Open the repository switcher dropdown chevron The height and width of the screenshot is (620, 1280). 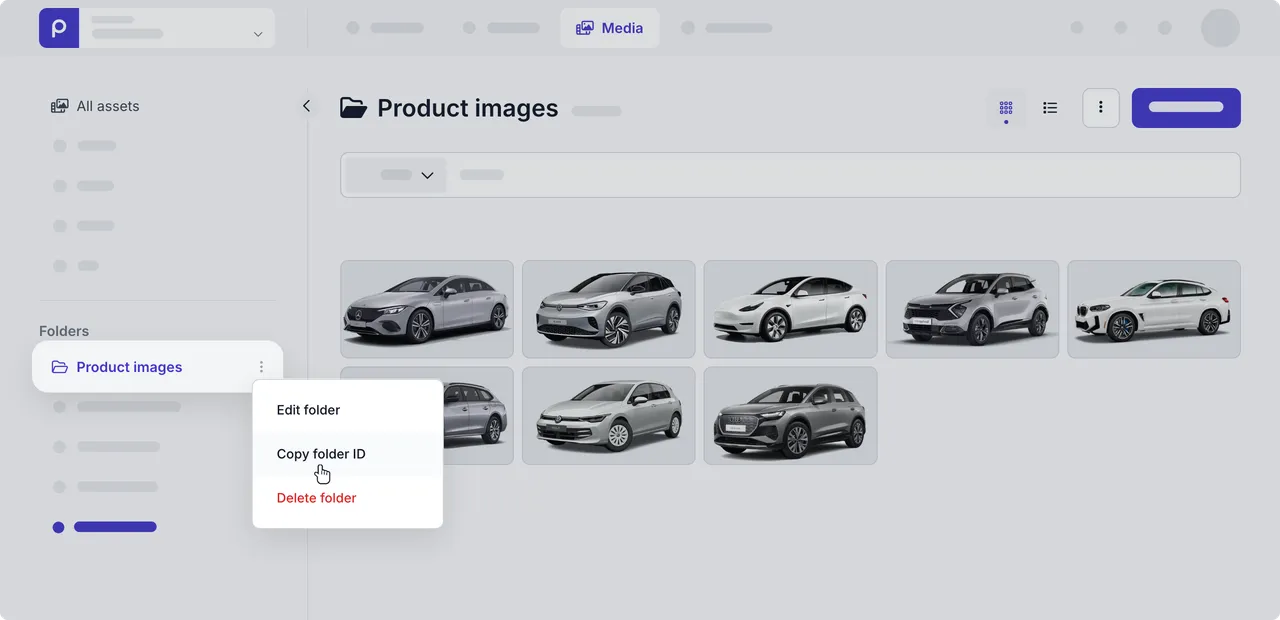point(258,34)
